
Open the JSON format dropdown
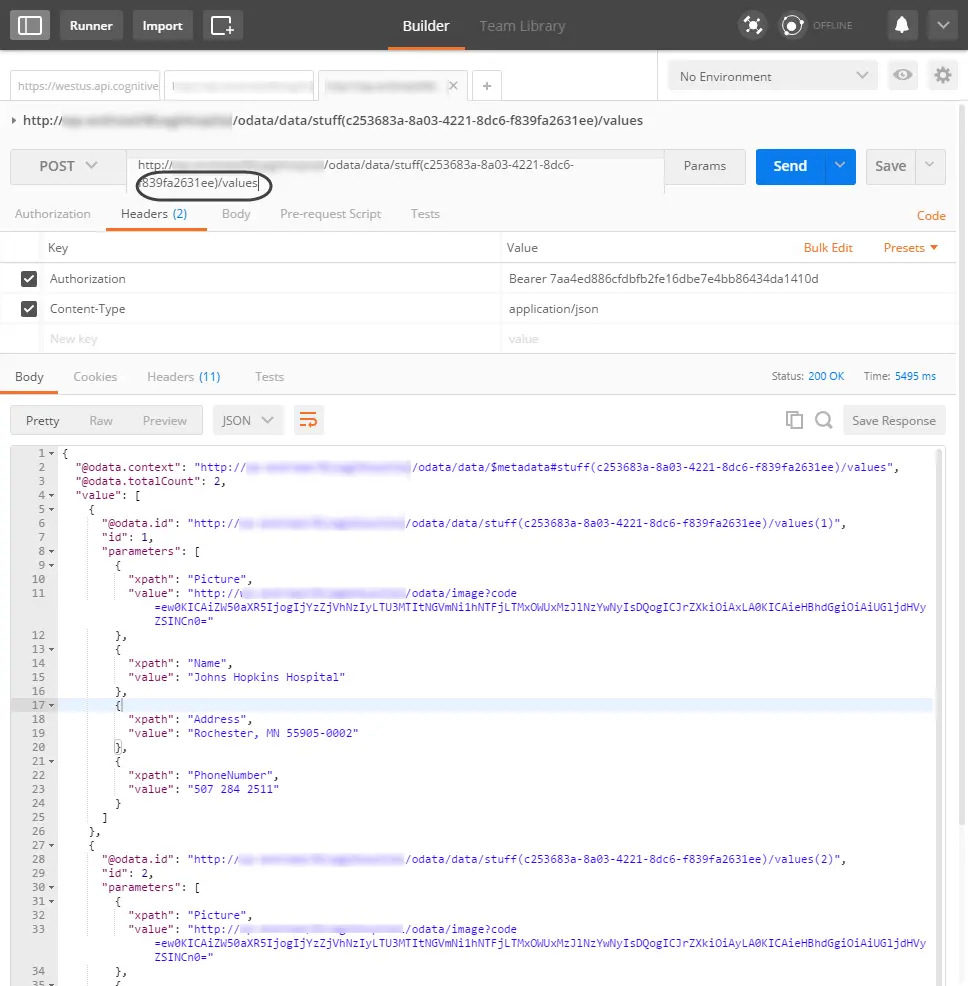[248, 420]
